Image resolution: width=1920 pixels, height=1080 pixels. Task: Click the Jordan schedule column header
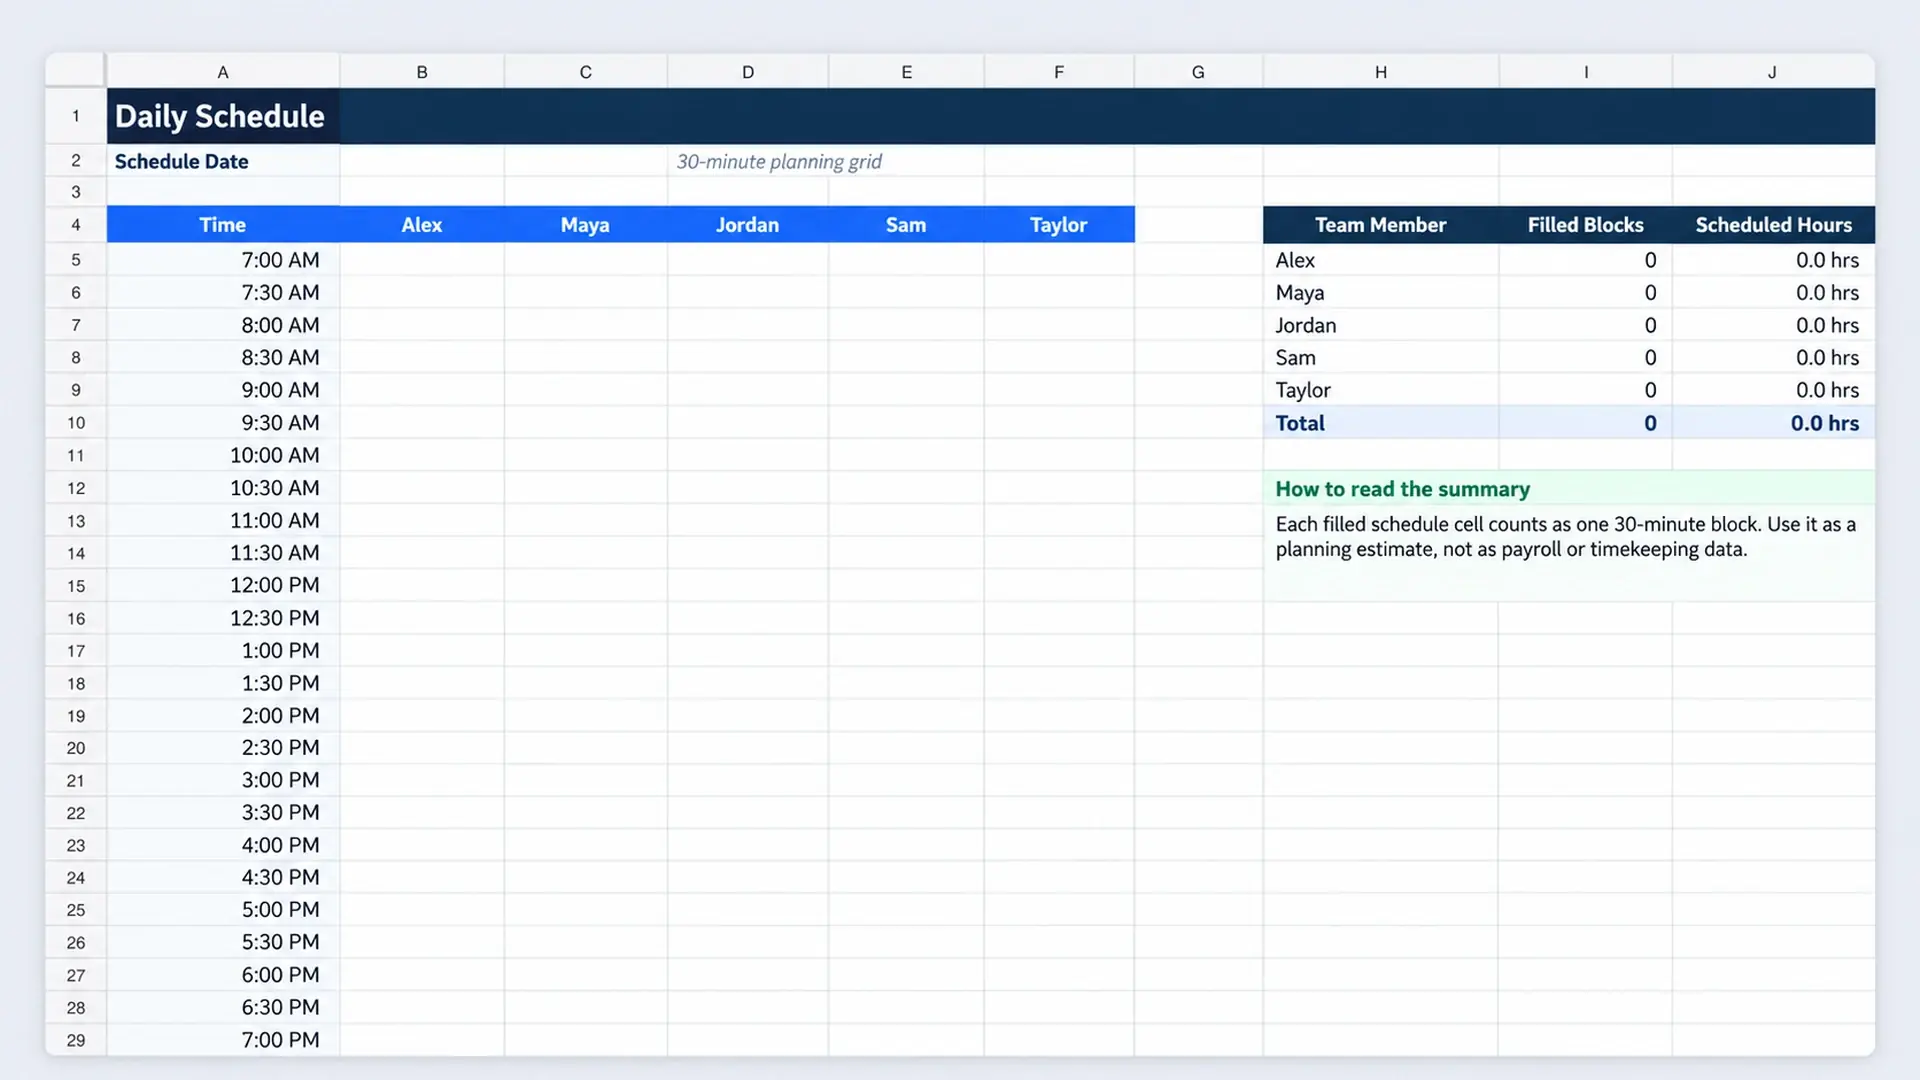pyautogui.click(x=747, y=225)
